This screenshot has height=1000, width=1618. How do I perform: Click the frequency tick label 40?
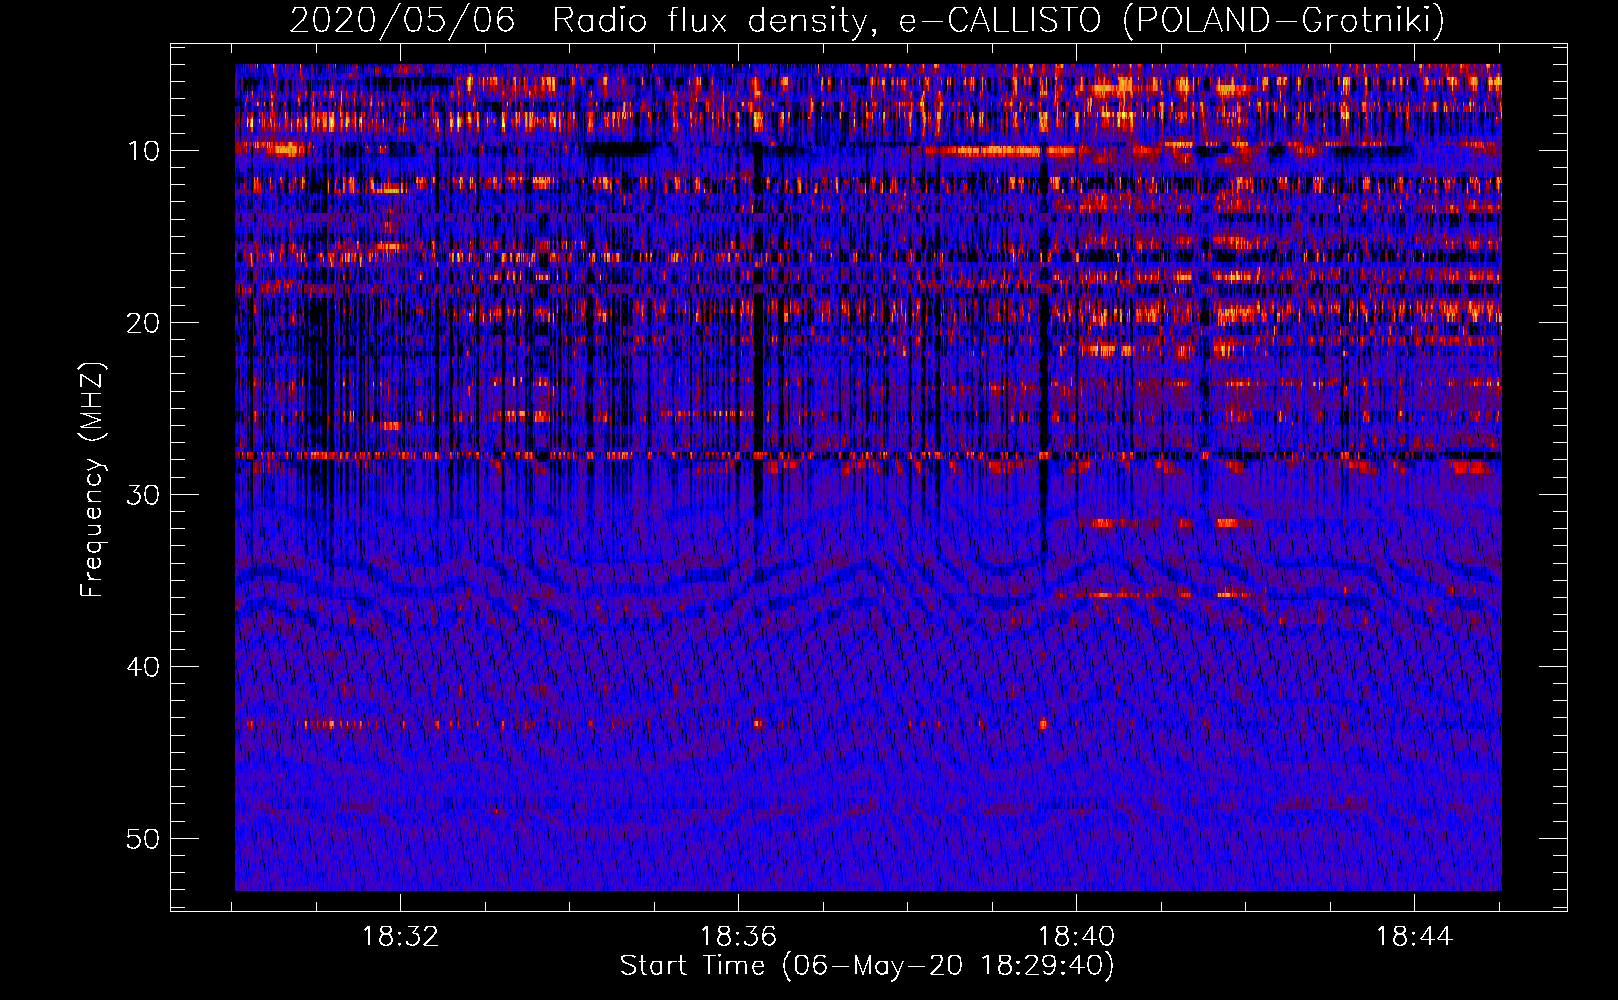coord(144,667)
